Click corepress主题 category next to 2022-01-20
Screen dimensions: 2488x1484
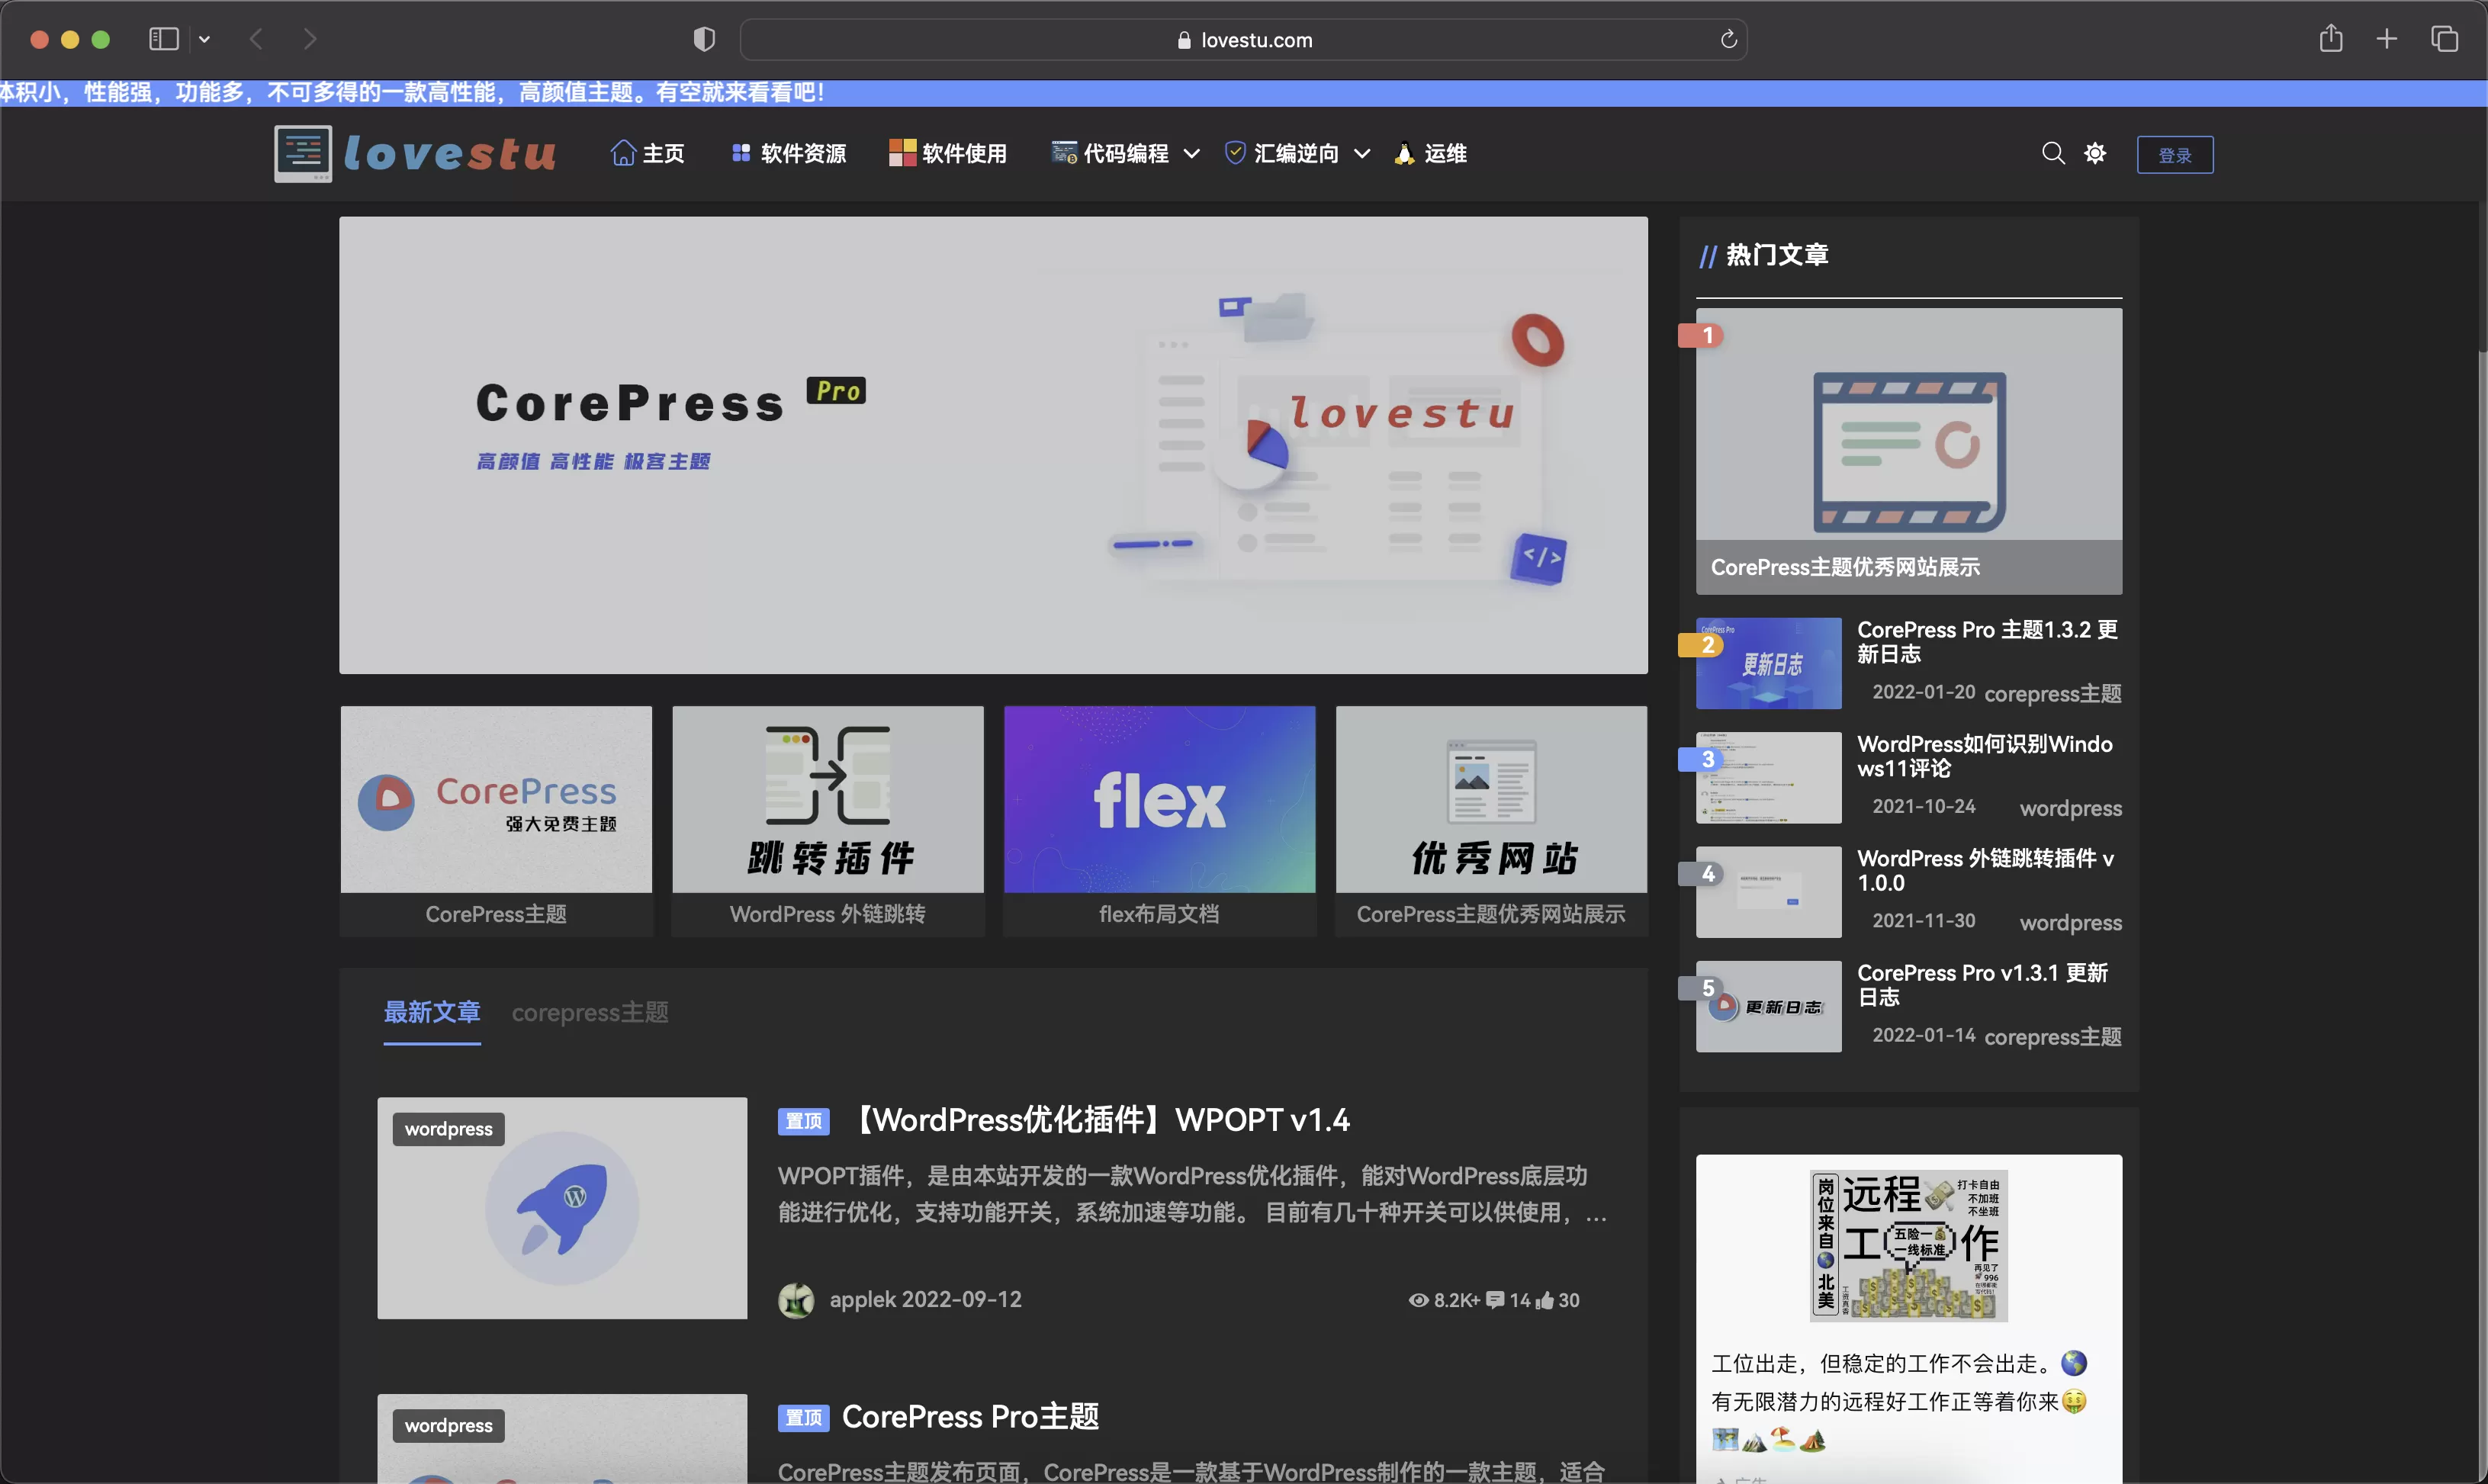(2052, 693)
